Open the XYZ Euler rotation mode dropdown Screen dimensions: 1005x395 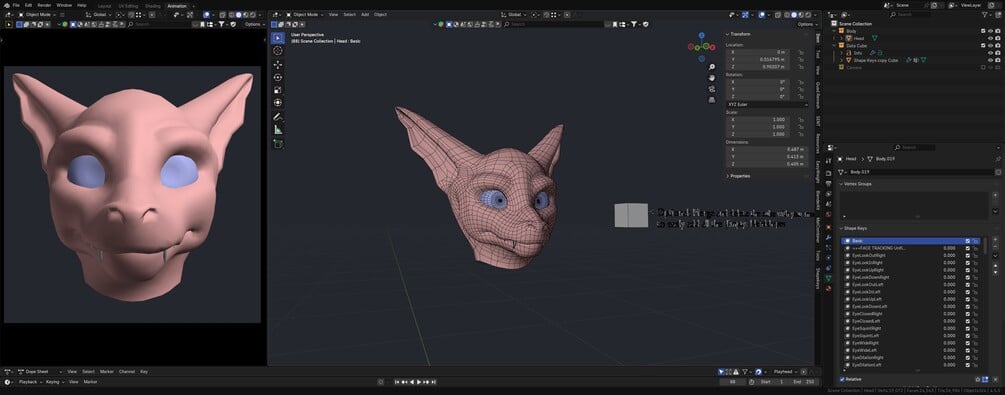[x=767, y=105]
